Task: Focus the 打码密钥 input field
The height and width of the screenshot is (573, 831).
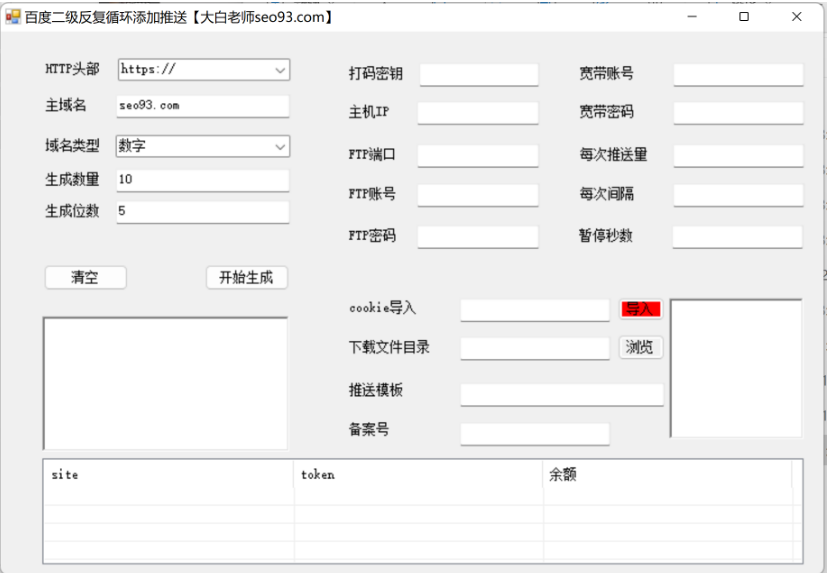Action: pos(479,75)
